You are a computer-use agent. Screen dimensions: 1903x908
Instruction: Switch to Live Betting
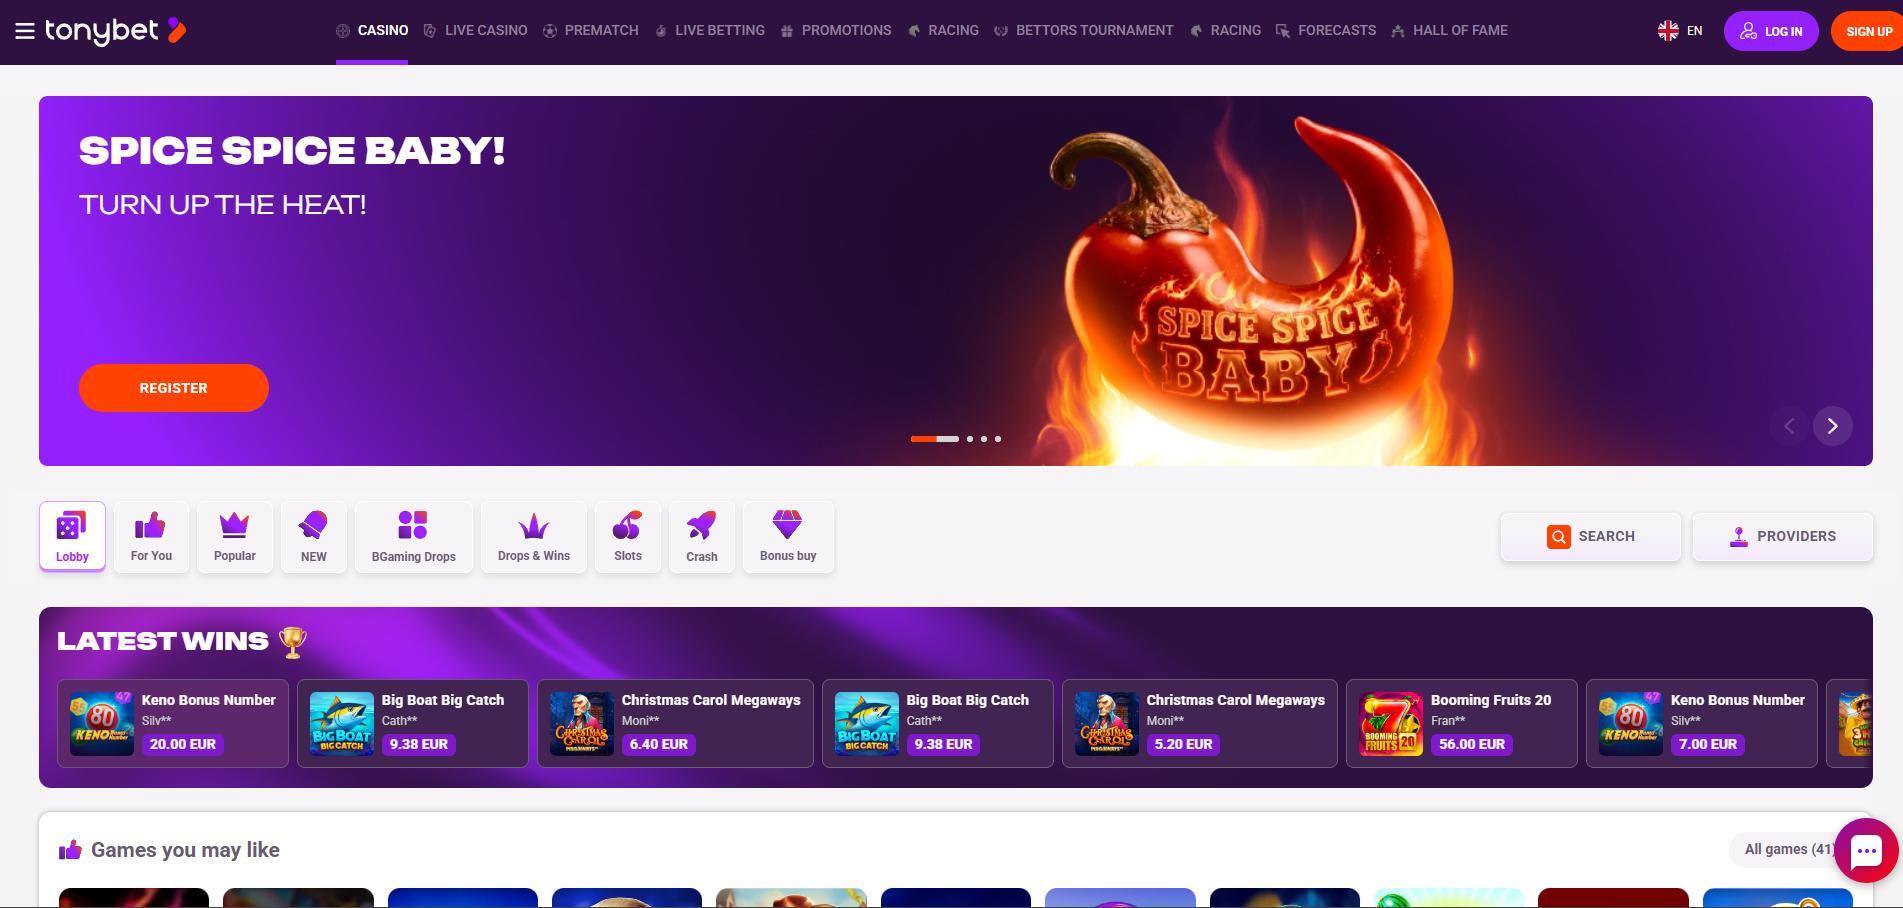click(x=710, y=31)
